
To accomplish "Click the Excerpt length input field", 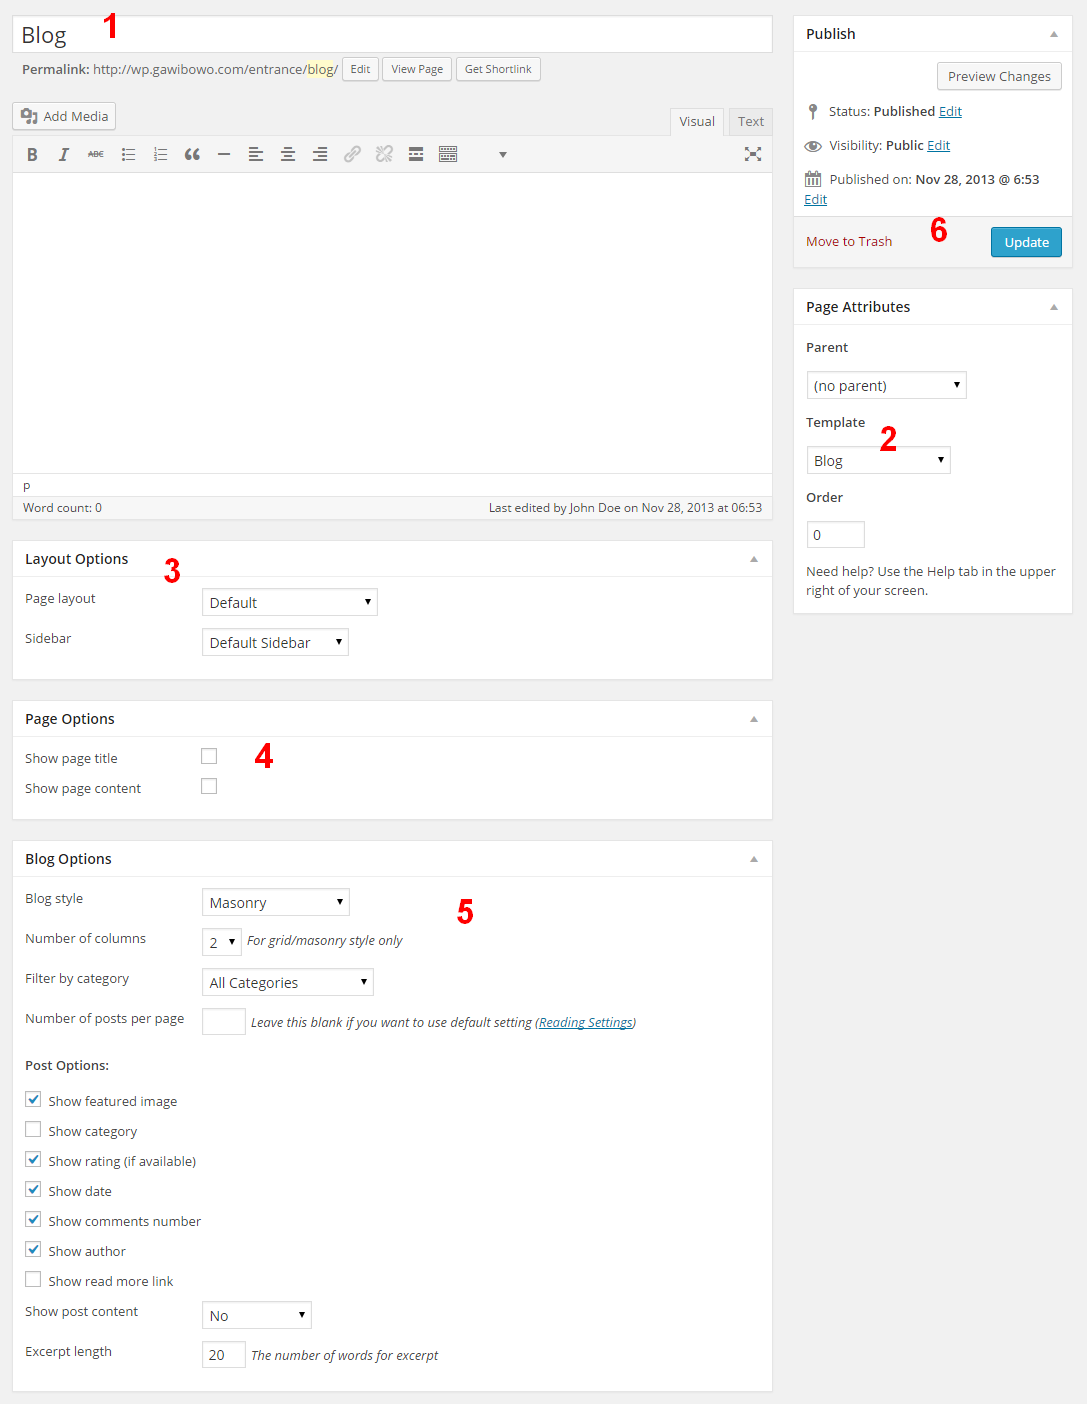I will point(223,1355).
